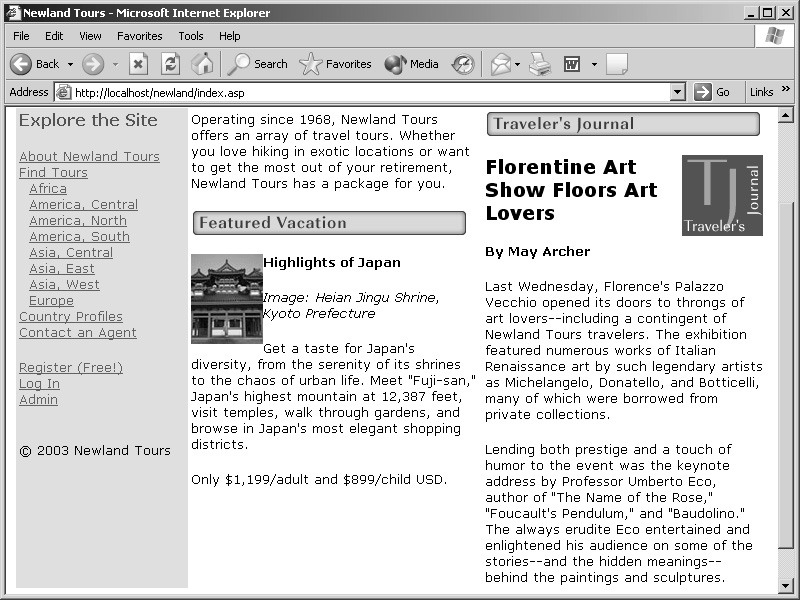Open the Media pane
800x600 pixels.
point(411,64)
